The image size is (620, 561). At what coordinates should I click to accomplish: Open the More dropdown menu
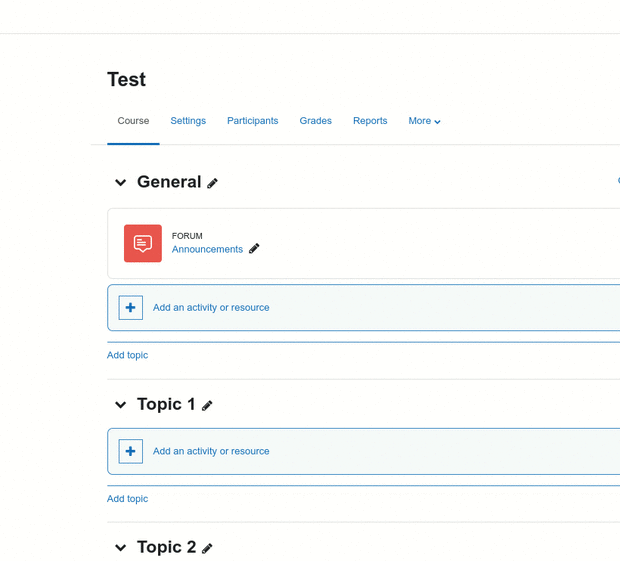coord(424,121)
